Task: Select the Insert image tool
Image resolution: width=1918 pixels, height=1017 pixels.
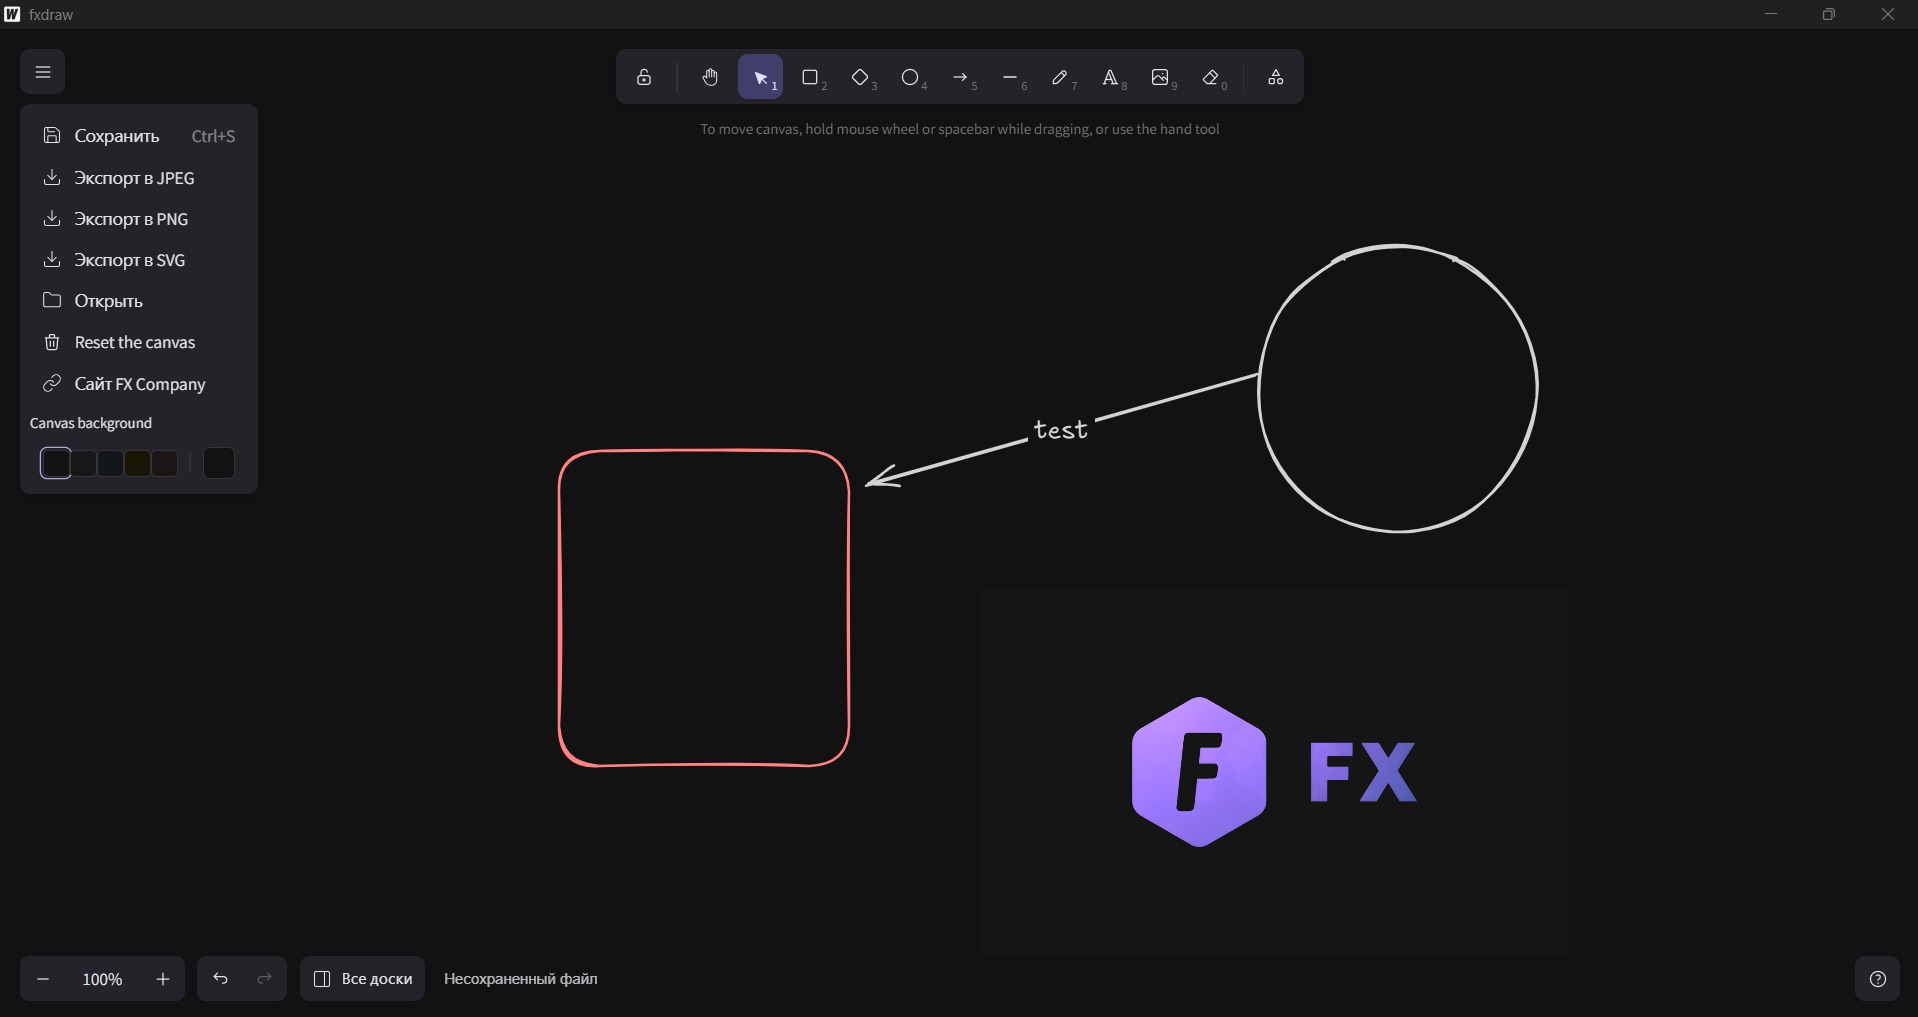Action: (x=1161, y=77)
